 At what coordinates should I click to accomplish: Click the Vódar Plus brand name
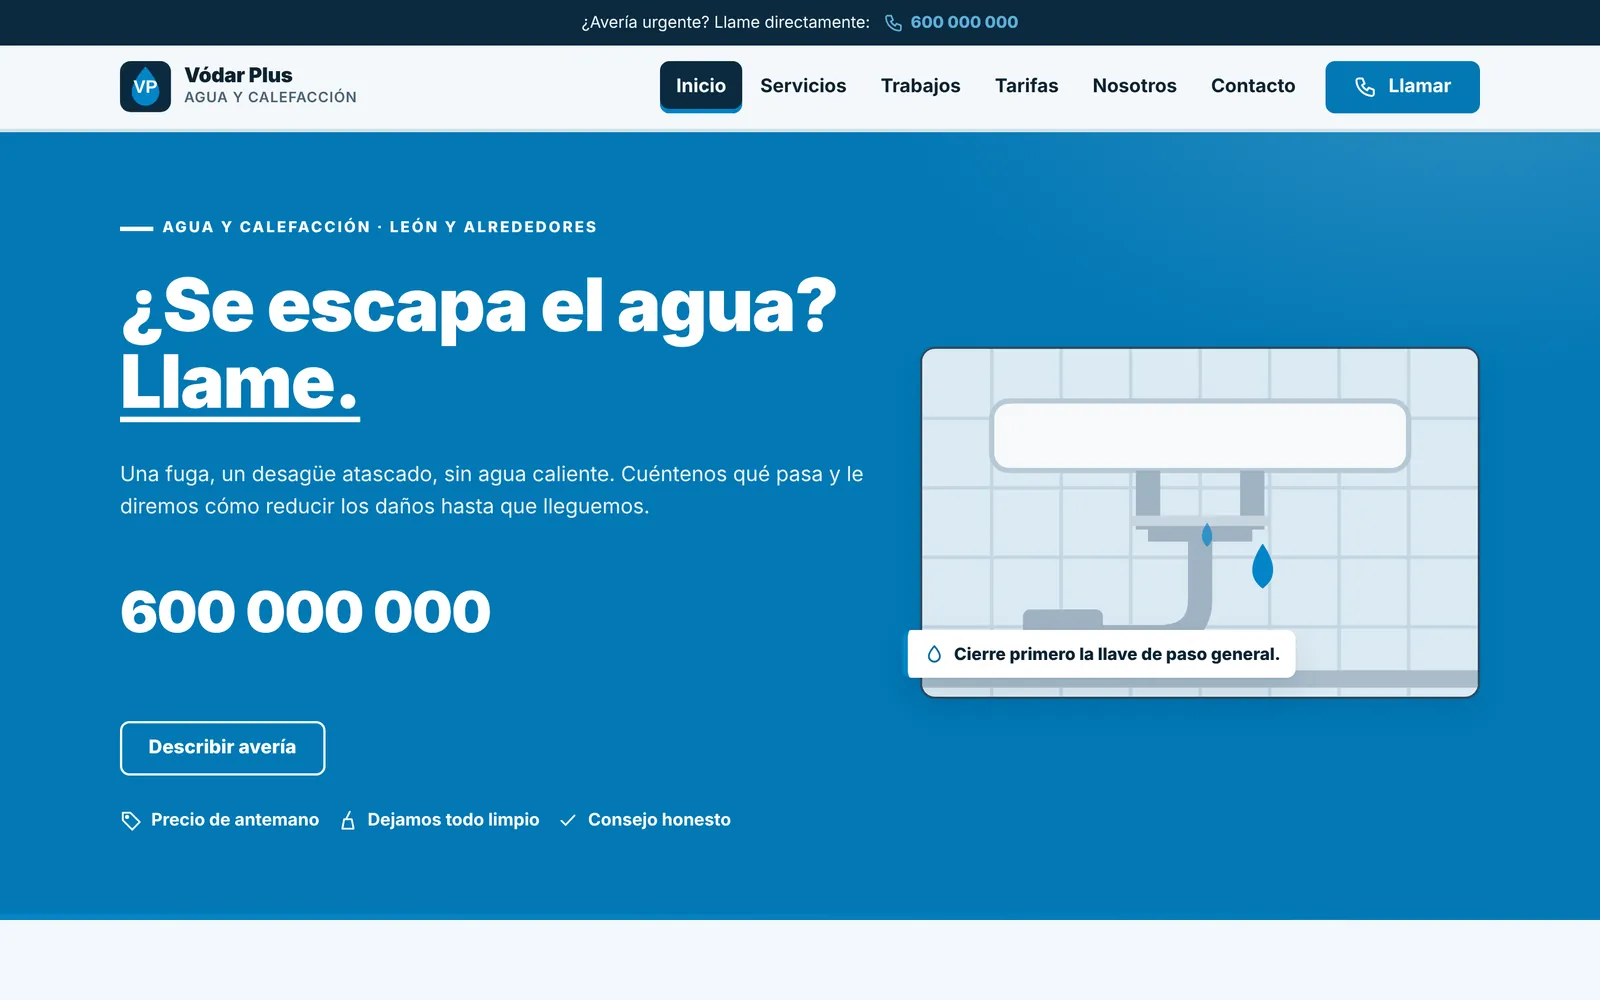click(x=238, y=75)
